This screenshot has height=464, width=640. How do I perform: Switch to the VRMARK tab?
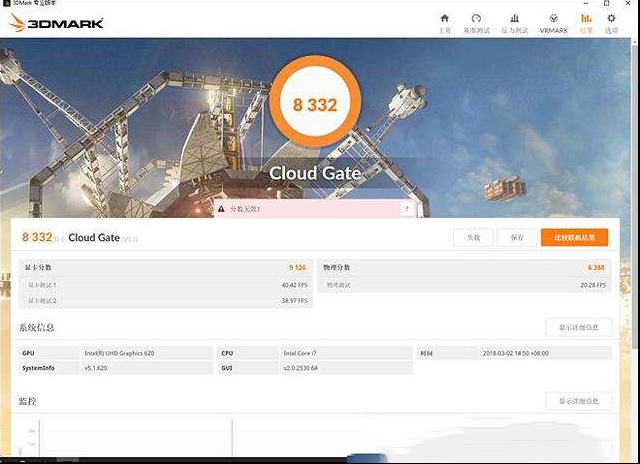click(x=553, y=24)
